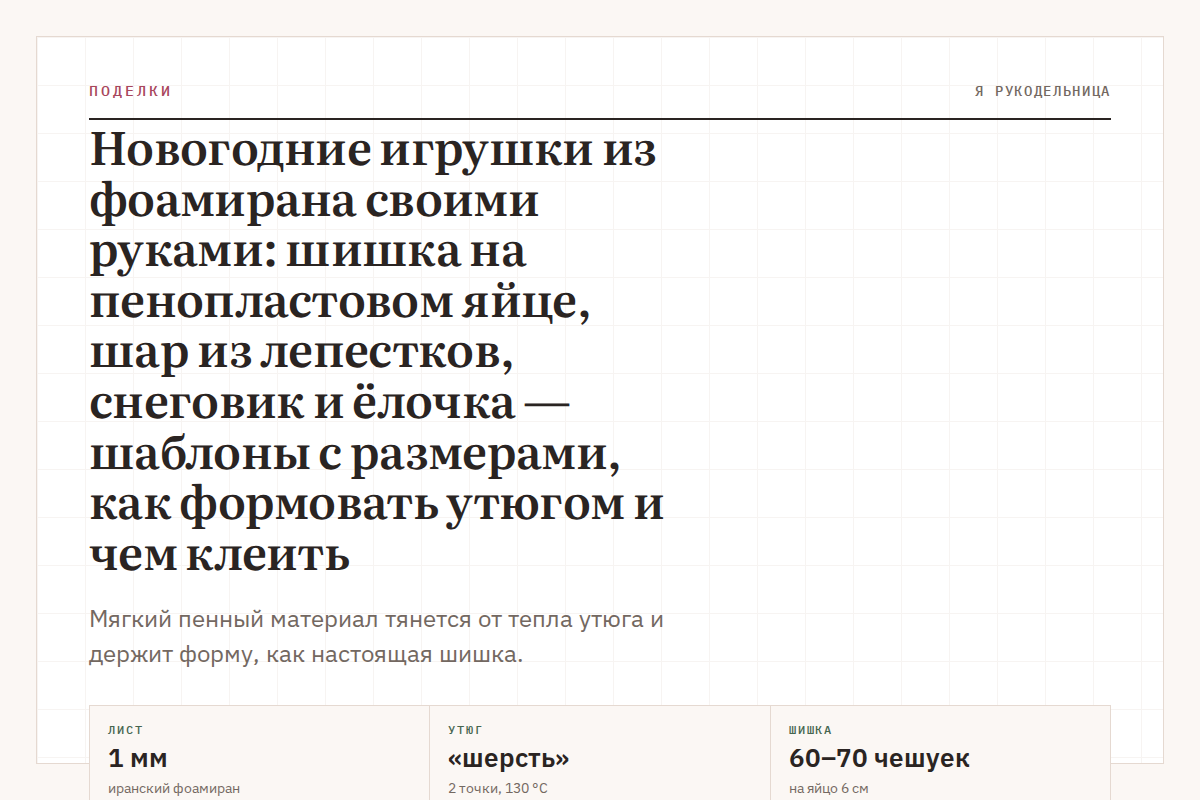Click the subtitle starting with Мягкий пенный материал
1200x800 pixels.
[377, 637]
